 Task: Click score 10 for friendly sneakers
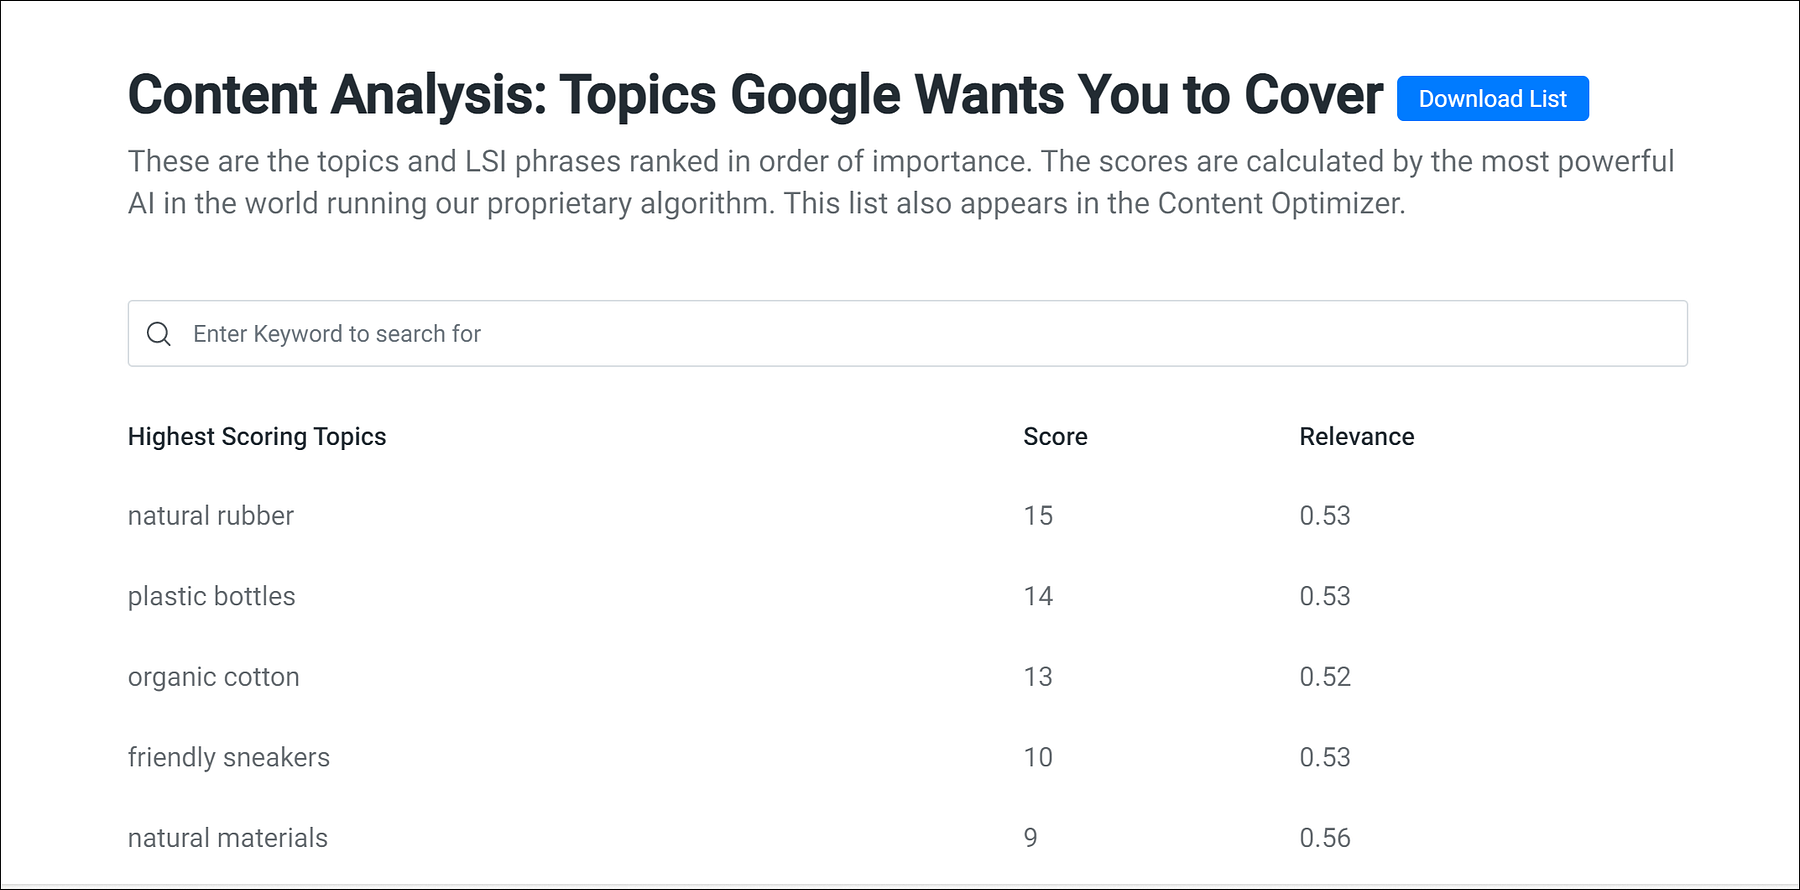[1038, 757]
